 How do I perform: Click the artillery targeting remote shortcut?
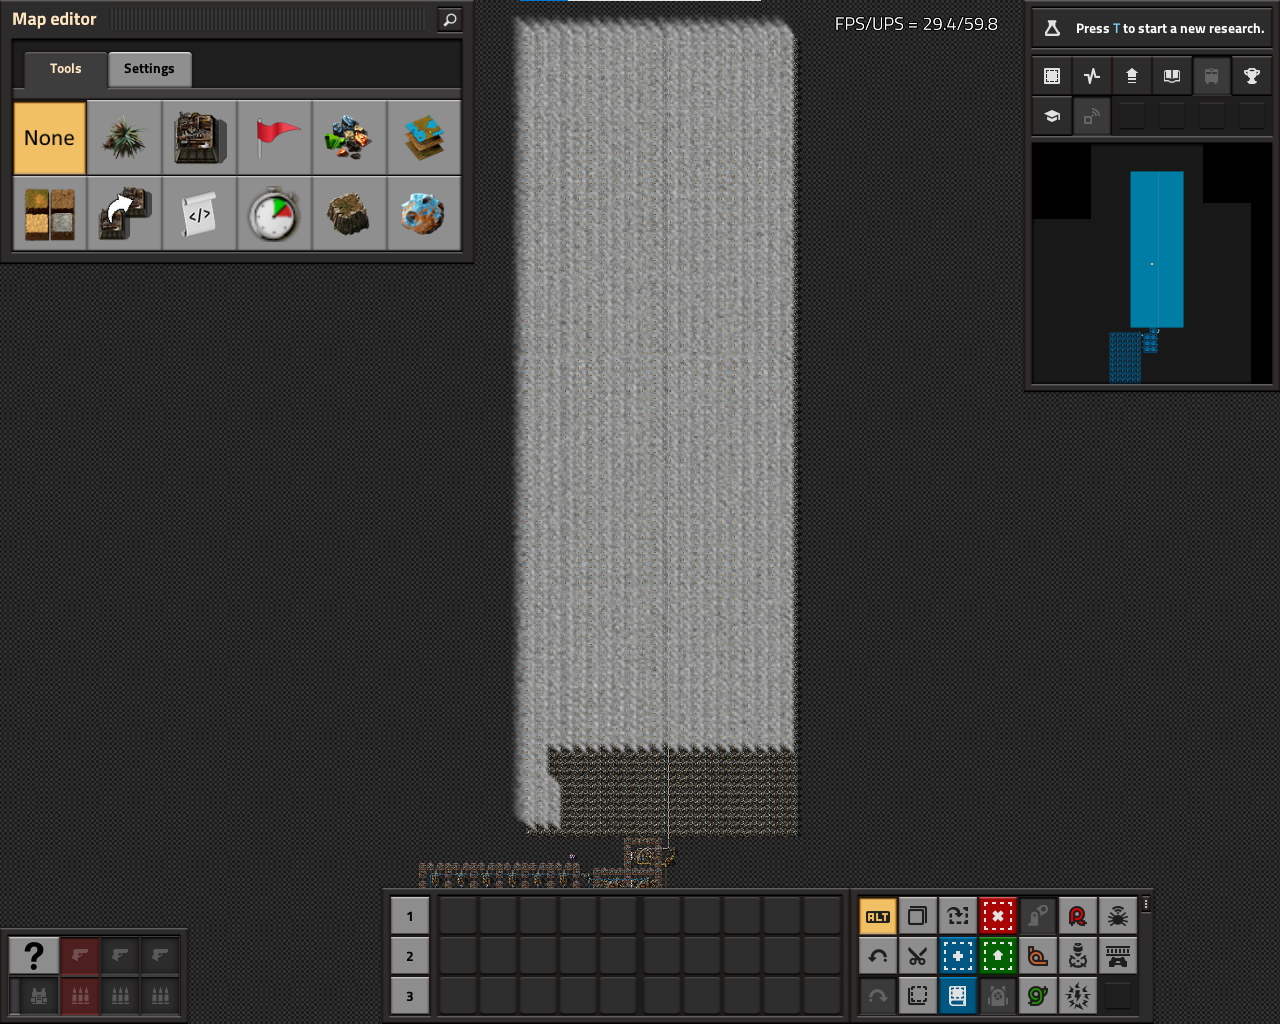pos(1078,956)
